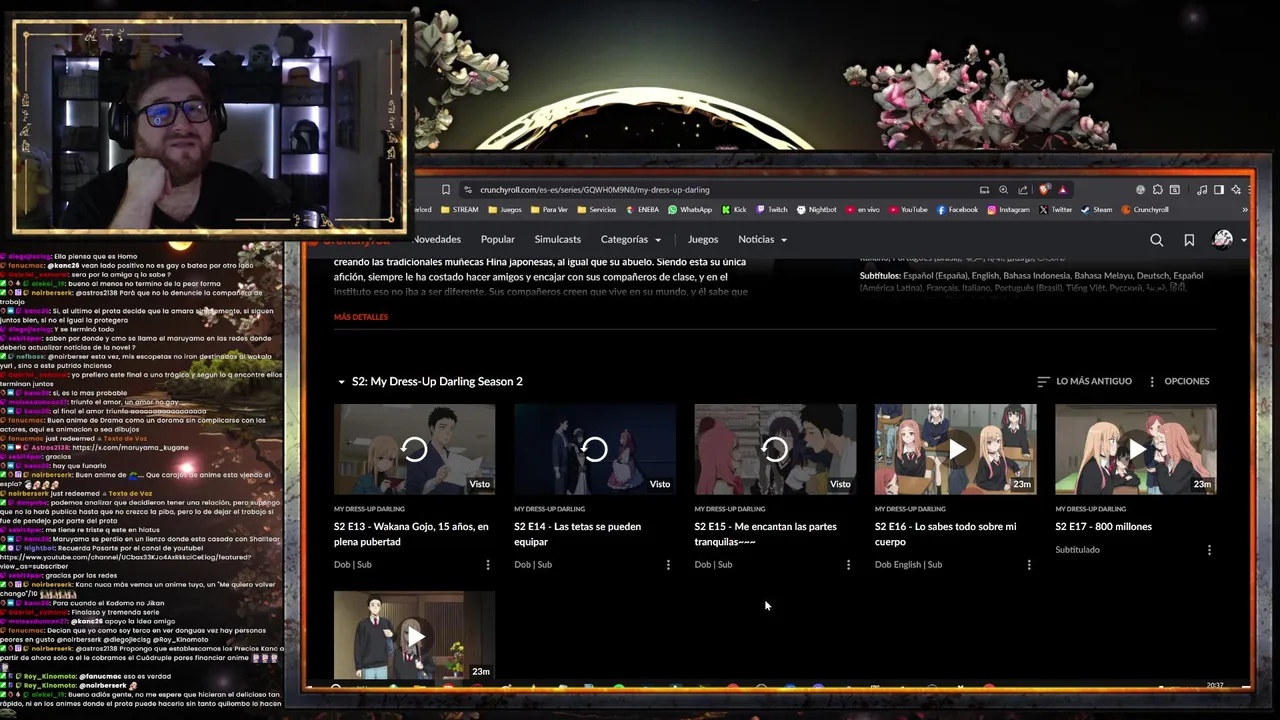The image size is (1280, 720).
Task: Open title 'S2 E13 - Wakana Gojo, 15 años'
Action: [x=411, y=534]
